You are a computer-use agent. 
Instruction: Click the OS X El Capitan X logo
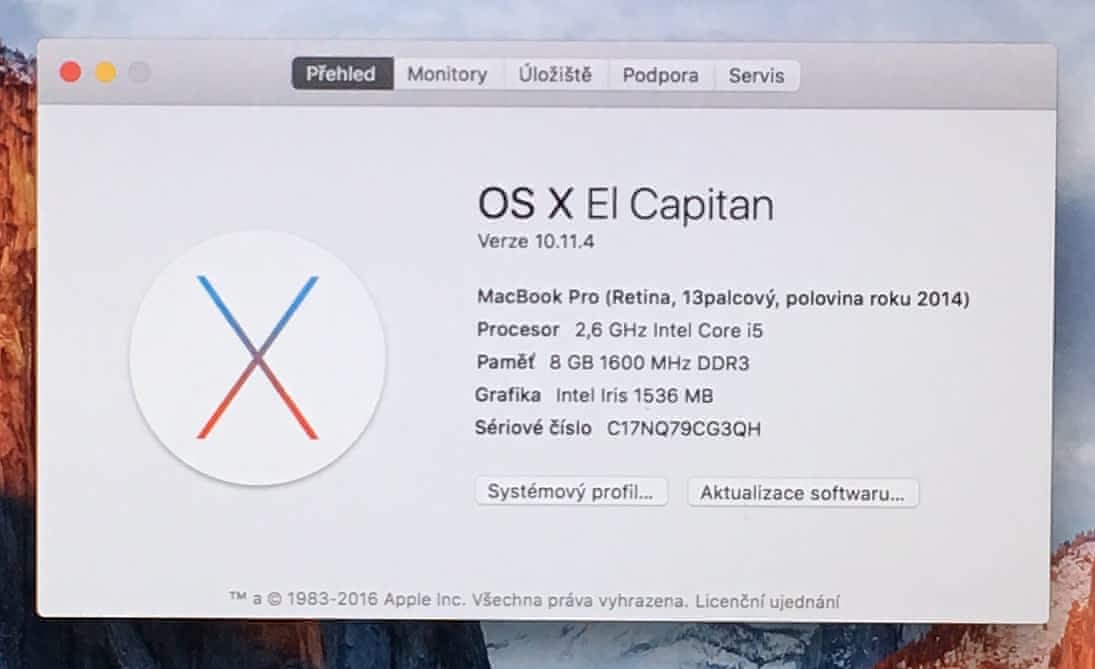pyautogui.click(x=258, y=358)
